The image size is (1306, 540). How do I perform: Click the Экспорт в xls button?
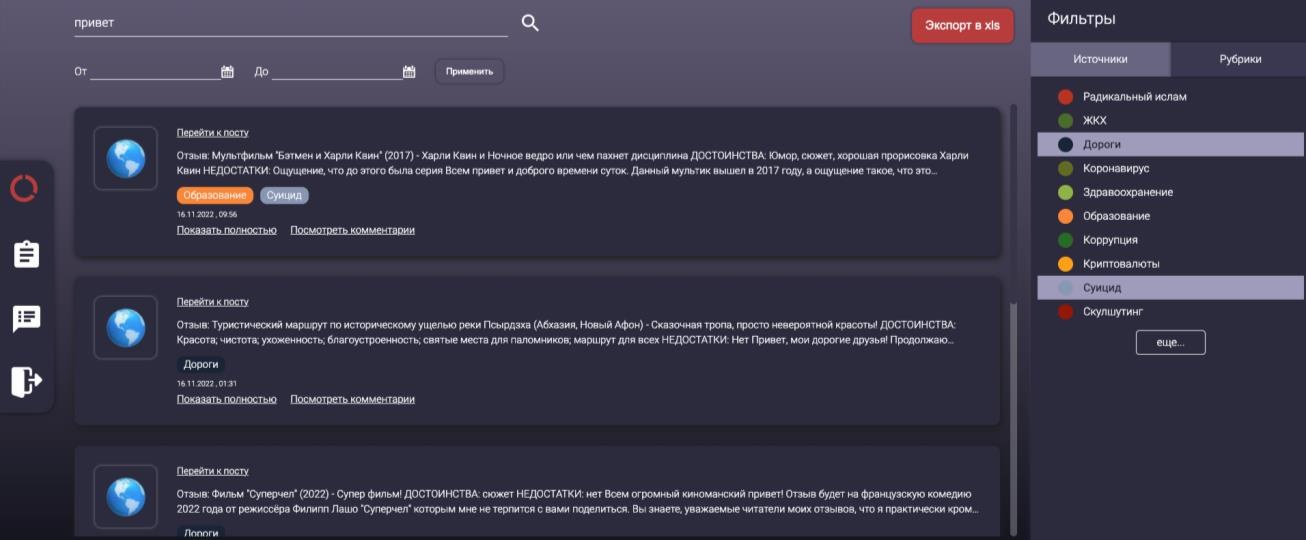pos(962,25)
